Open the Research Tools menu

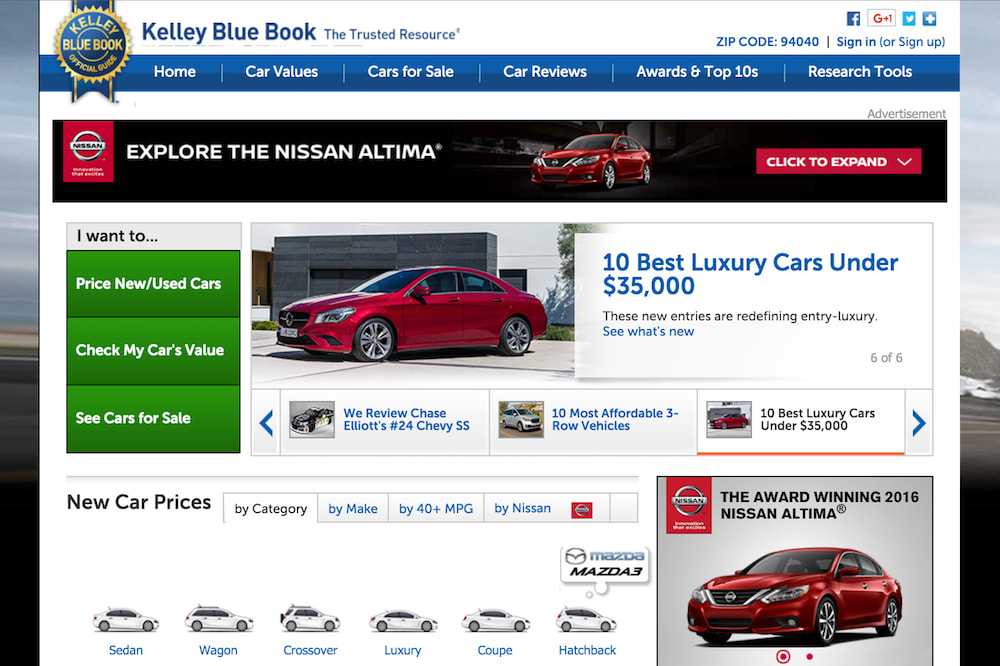[x=860, y=71]
